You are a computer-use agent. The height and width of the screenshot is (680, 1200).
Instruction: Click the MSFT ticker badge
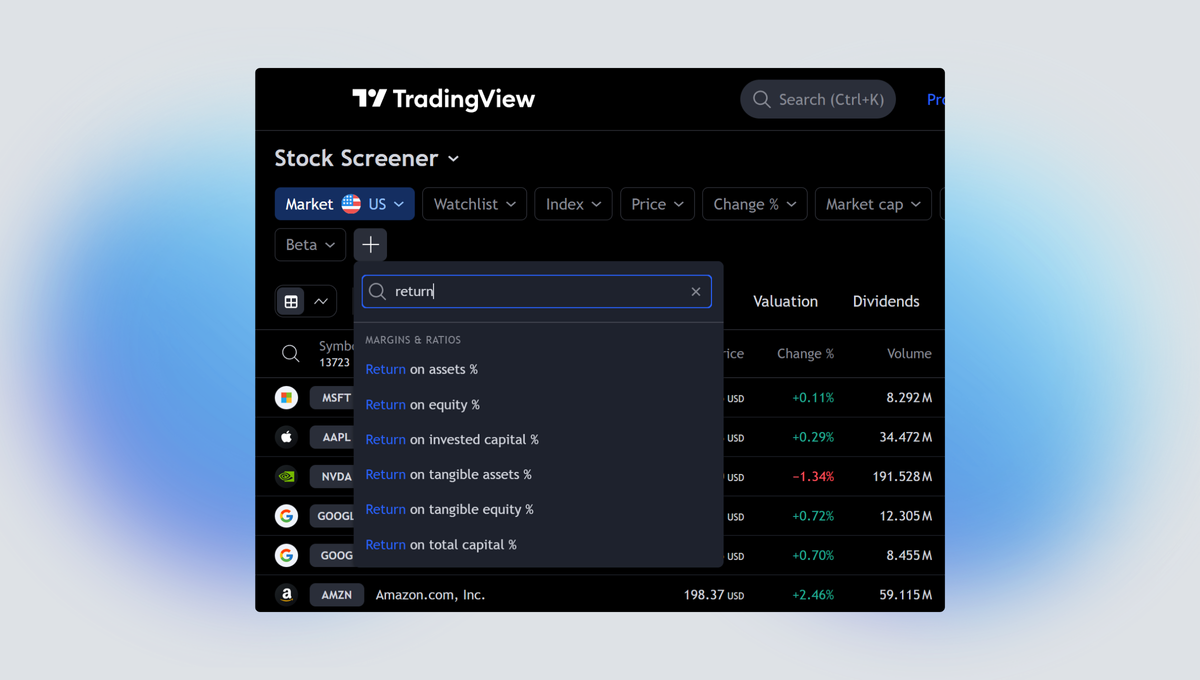pyautogui.click(x=332, y=397)
